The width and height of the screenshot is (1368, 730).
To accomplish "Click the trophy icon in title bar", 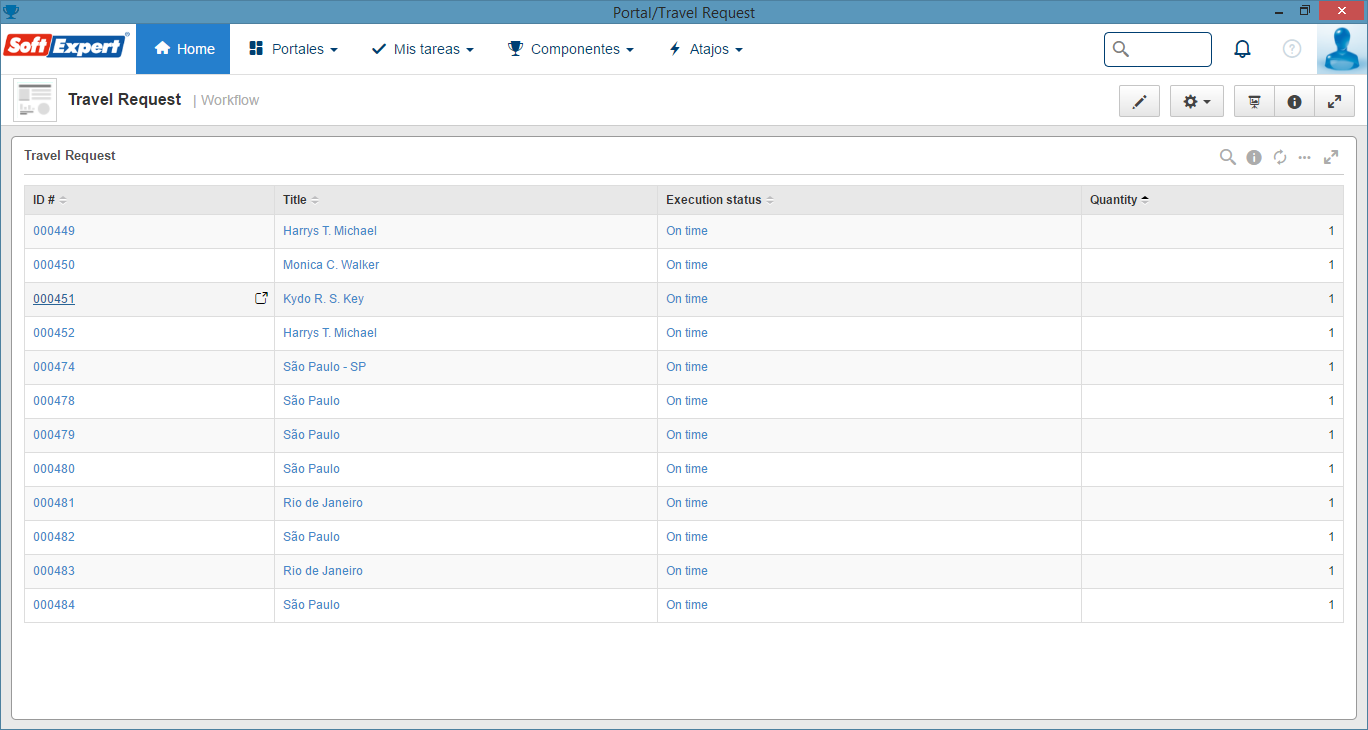I will [x=11, y=12].
